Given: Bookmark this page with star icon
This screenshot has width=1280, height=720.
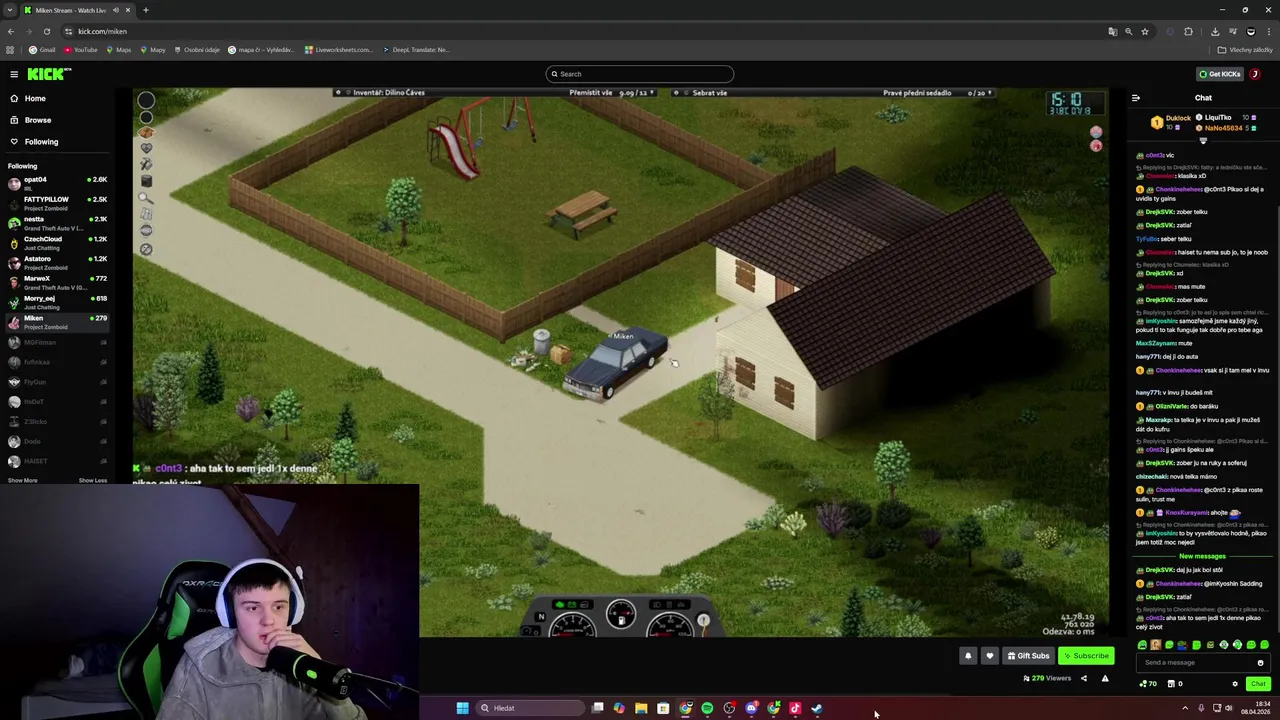Looking at the screenshot, I should click(x=1145, y=31).
